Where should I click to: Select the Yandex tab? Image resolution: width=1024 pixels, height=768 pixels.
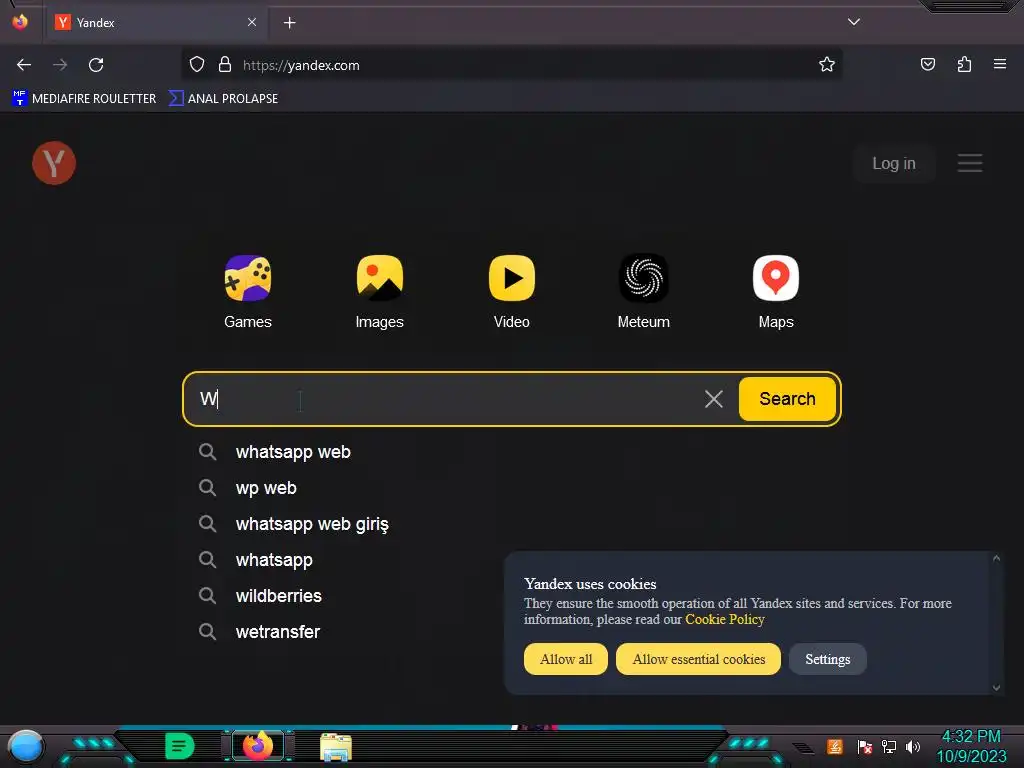(157, 23)
